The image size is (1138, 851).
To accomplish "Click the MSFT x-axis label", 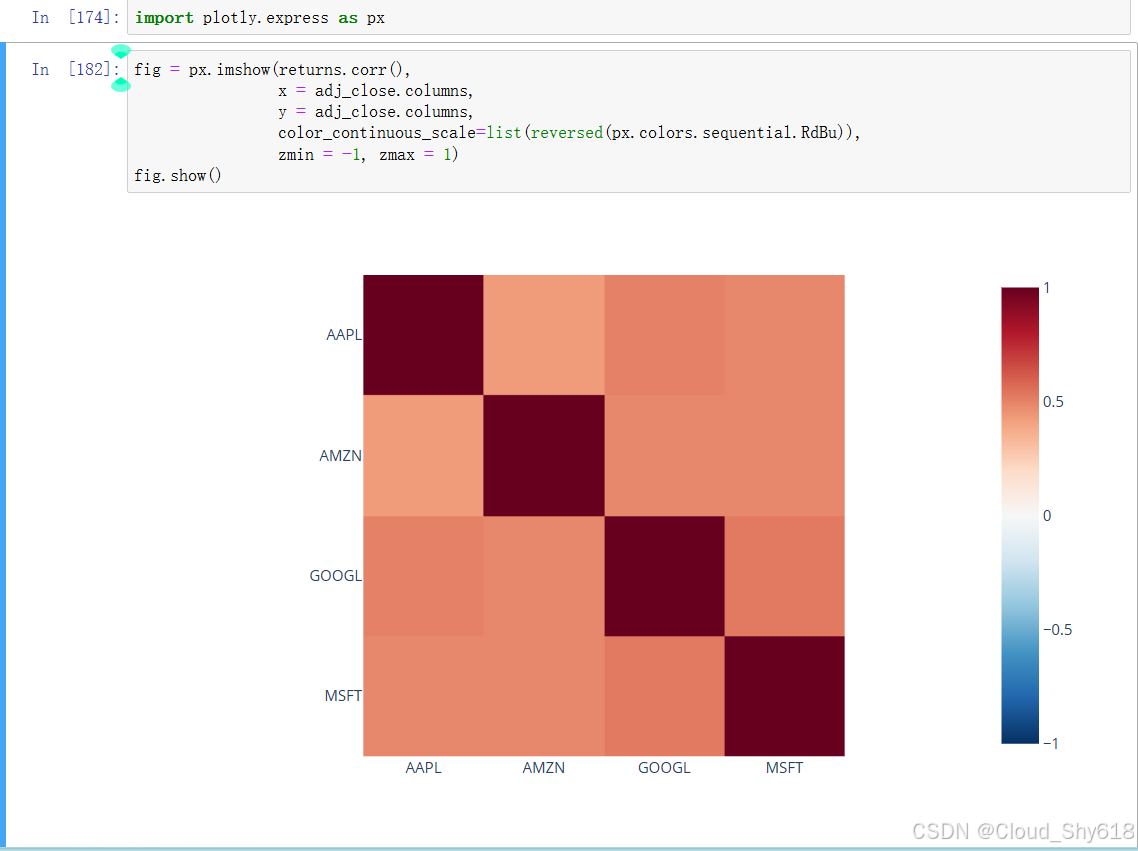I will [785, 768].
